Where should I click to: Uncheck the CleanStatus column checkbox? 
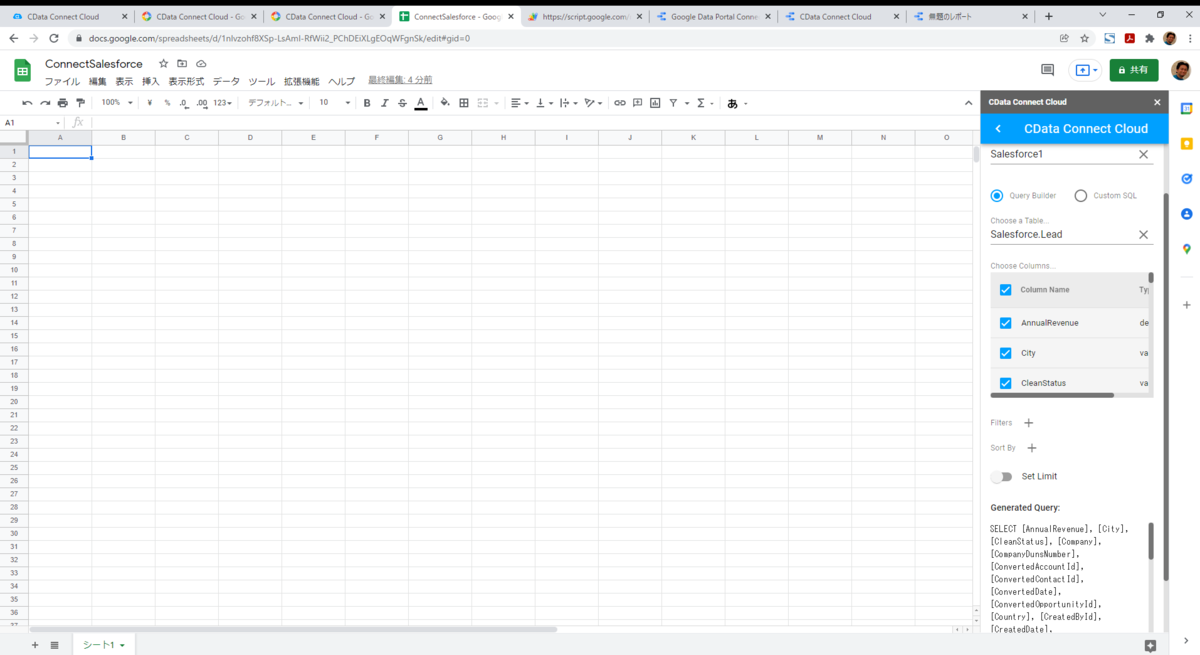click(x=1005, y=383)
